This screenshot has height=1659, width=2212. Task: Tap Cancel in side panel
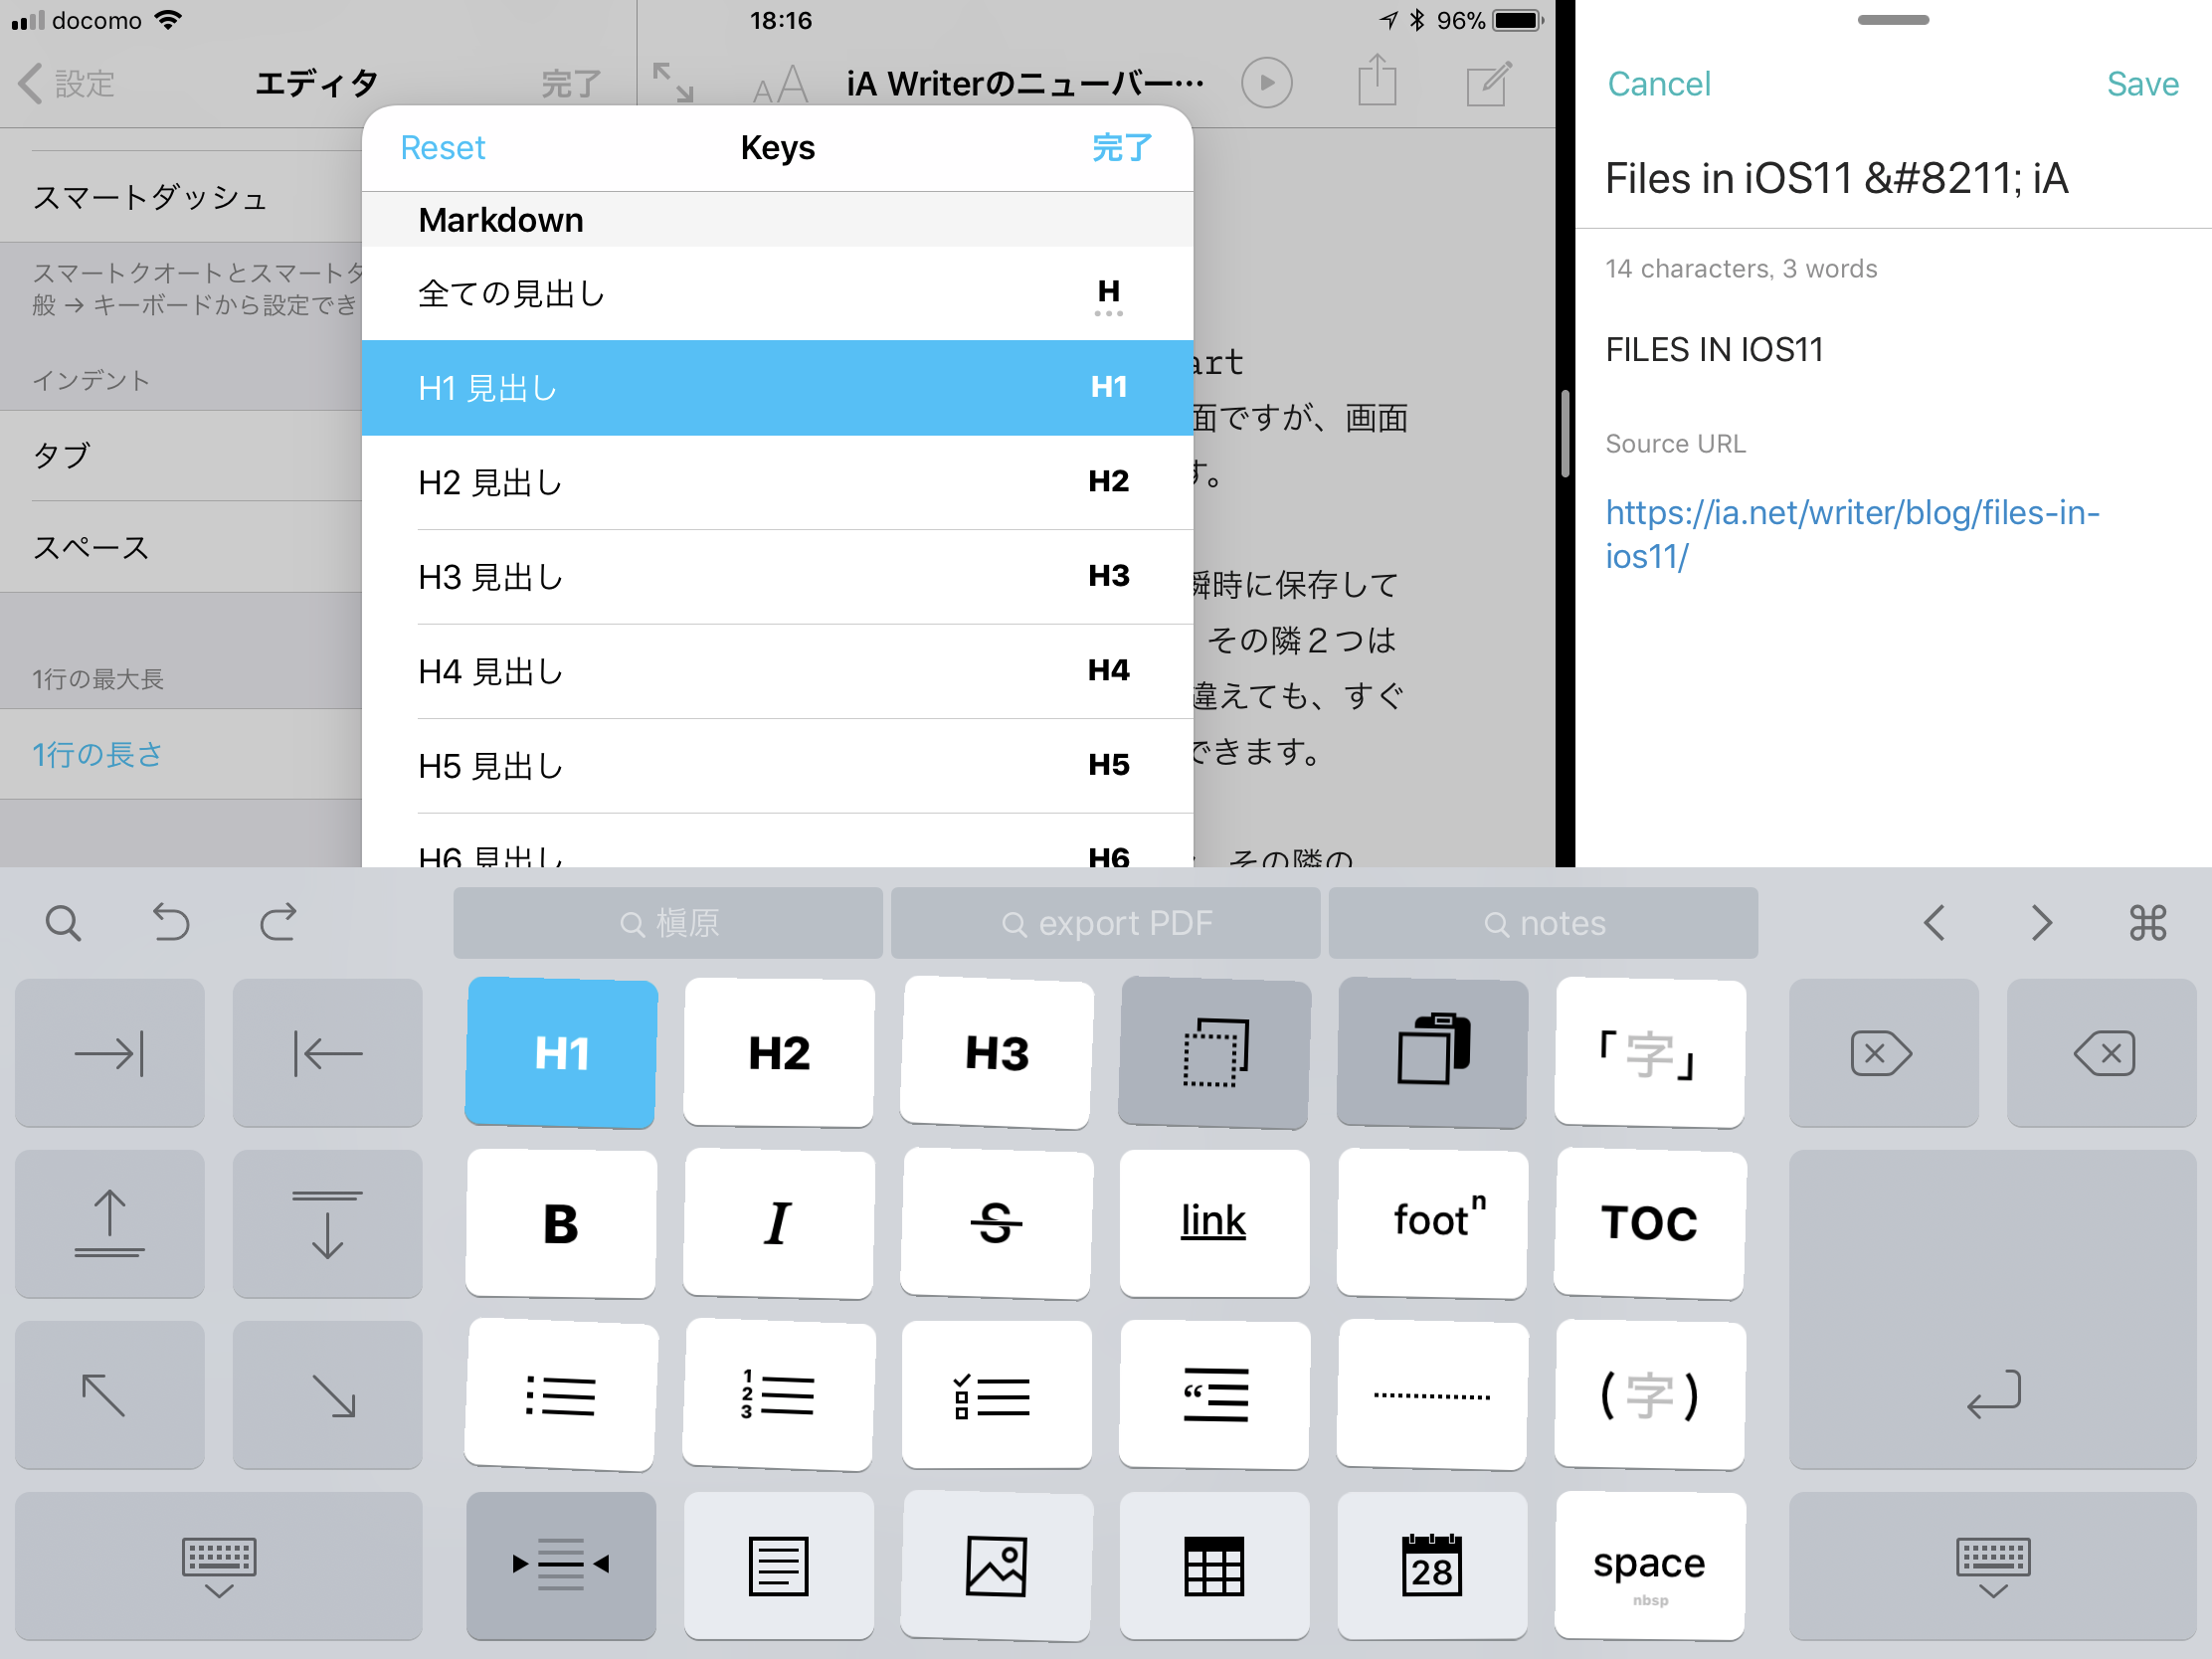point(1659,84)
